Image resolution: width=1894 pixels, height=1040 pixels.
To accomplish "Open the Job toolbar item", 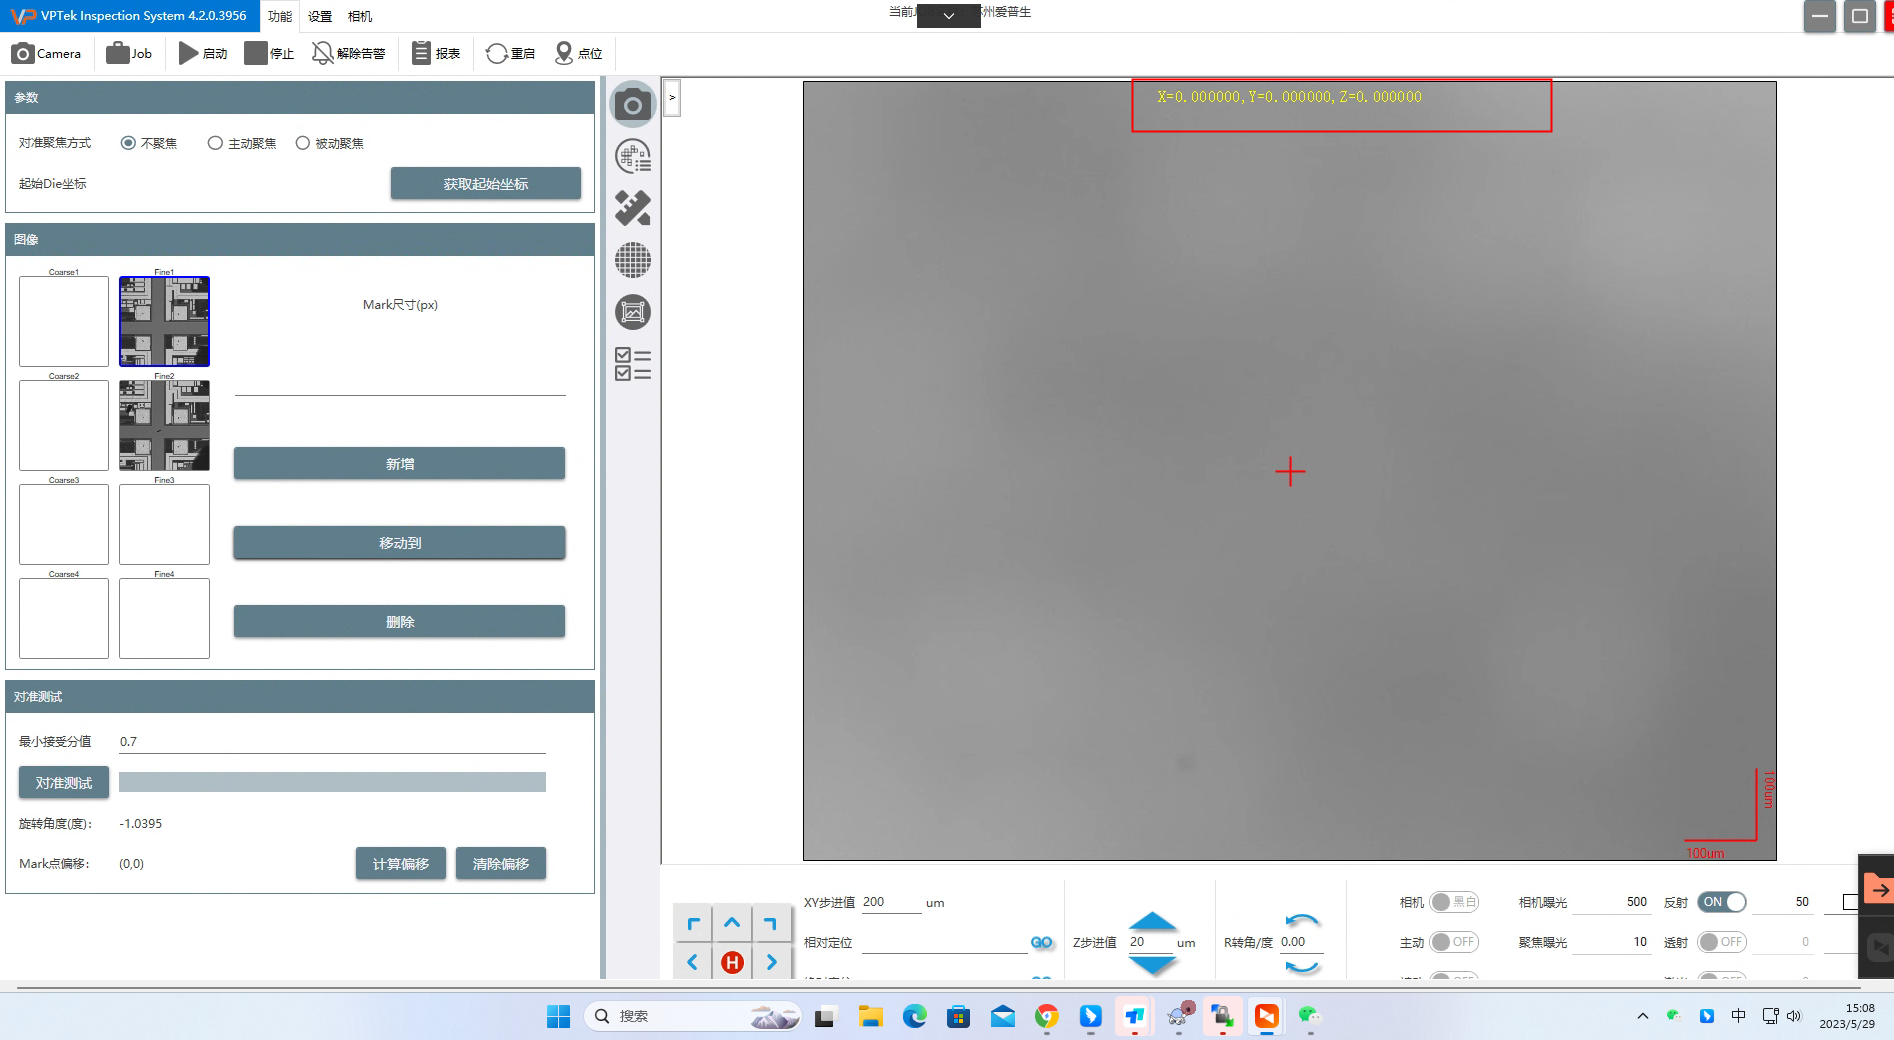I will [129, 53].
